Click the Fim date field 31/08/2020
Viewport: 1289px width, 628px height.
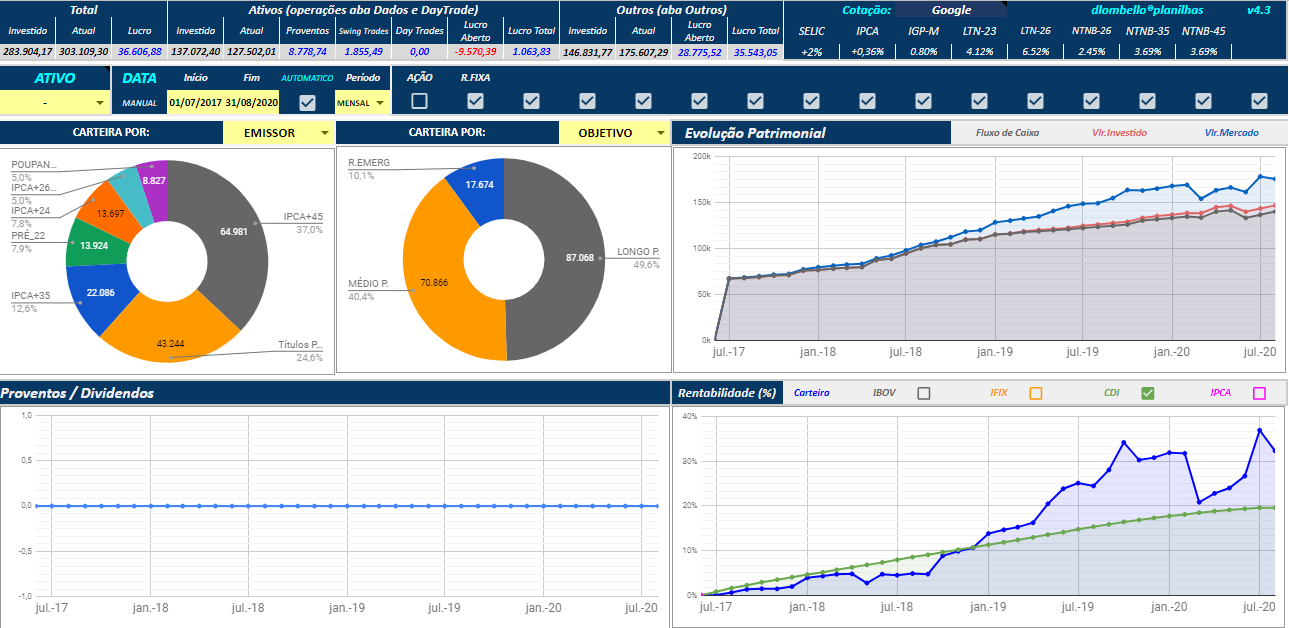pyautogui.click(x=252, y=102)
